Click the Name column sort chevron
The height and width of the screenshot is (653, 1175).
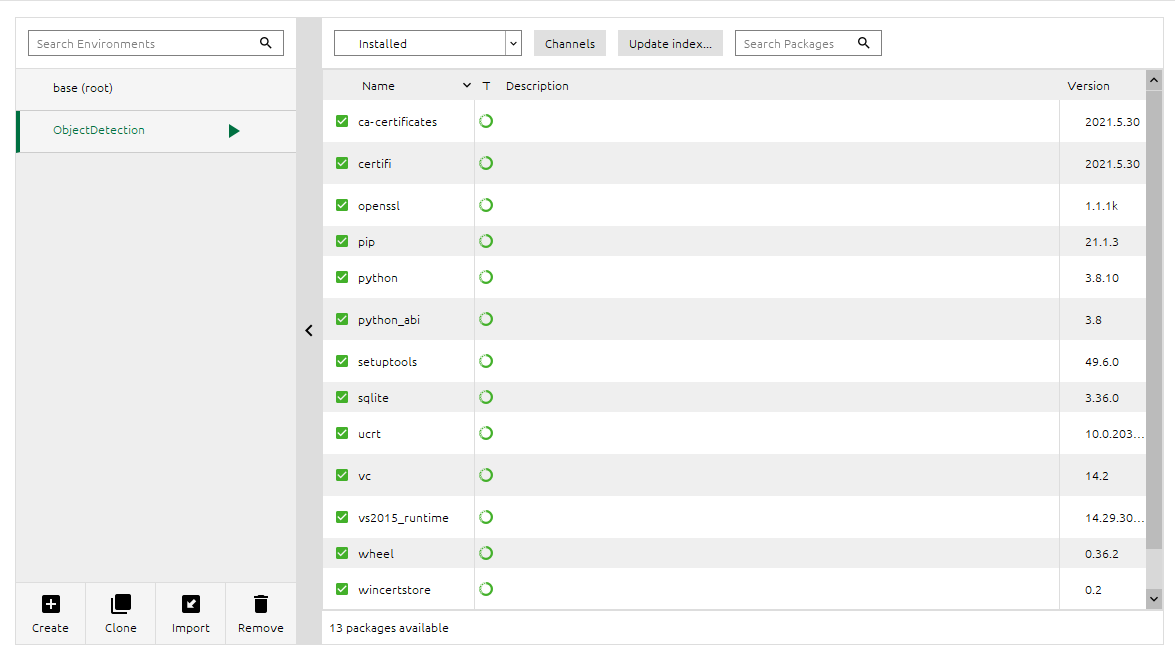pos(467,85)
